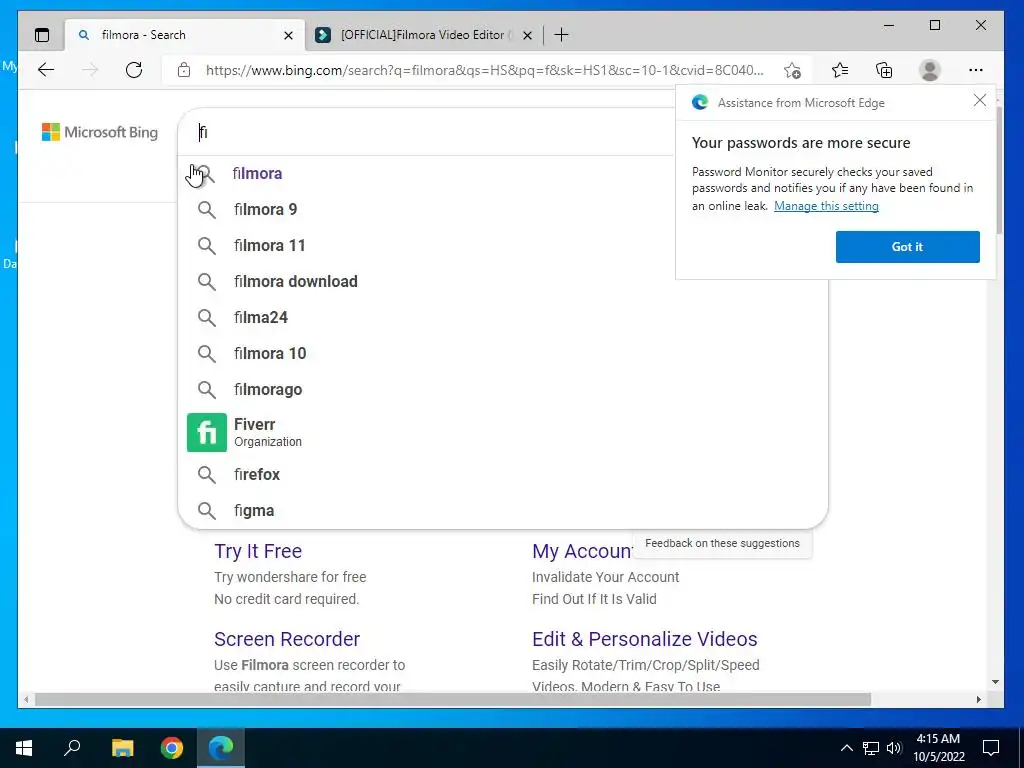Go back with the browser back arrow

[x=46, y=70]
